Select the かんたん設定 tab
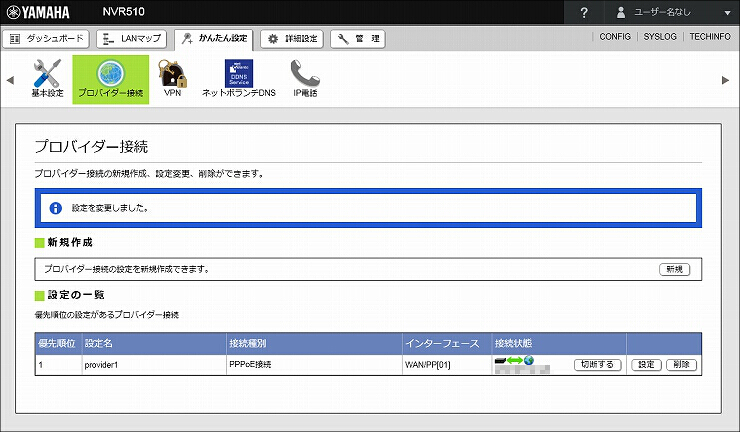 (x=214, y=39)
